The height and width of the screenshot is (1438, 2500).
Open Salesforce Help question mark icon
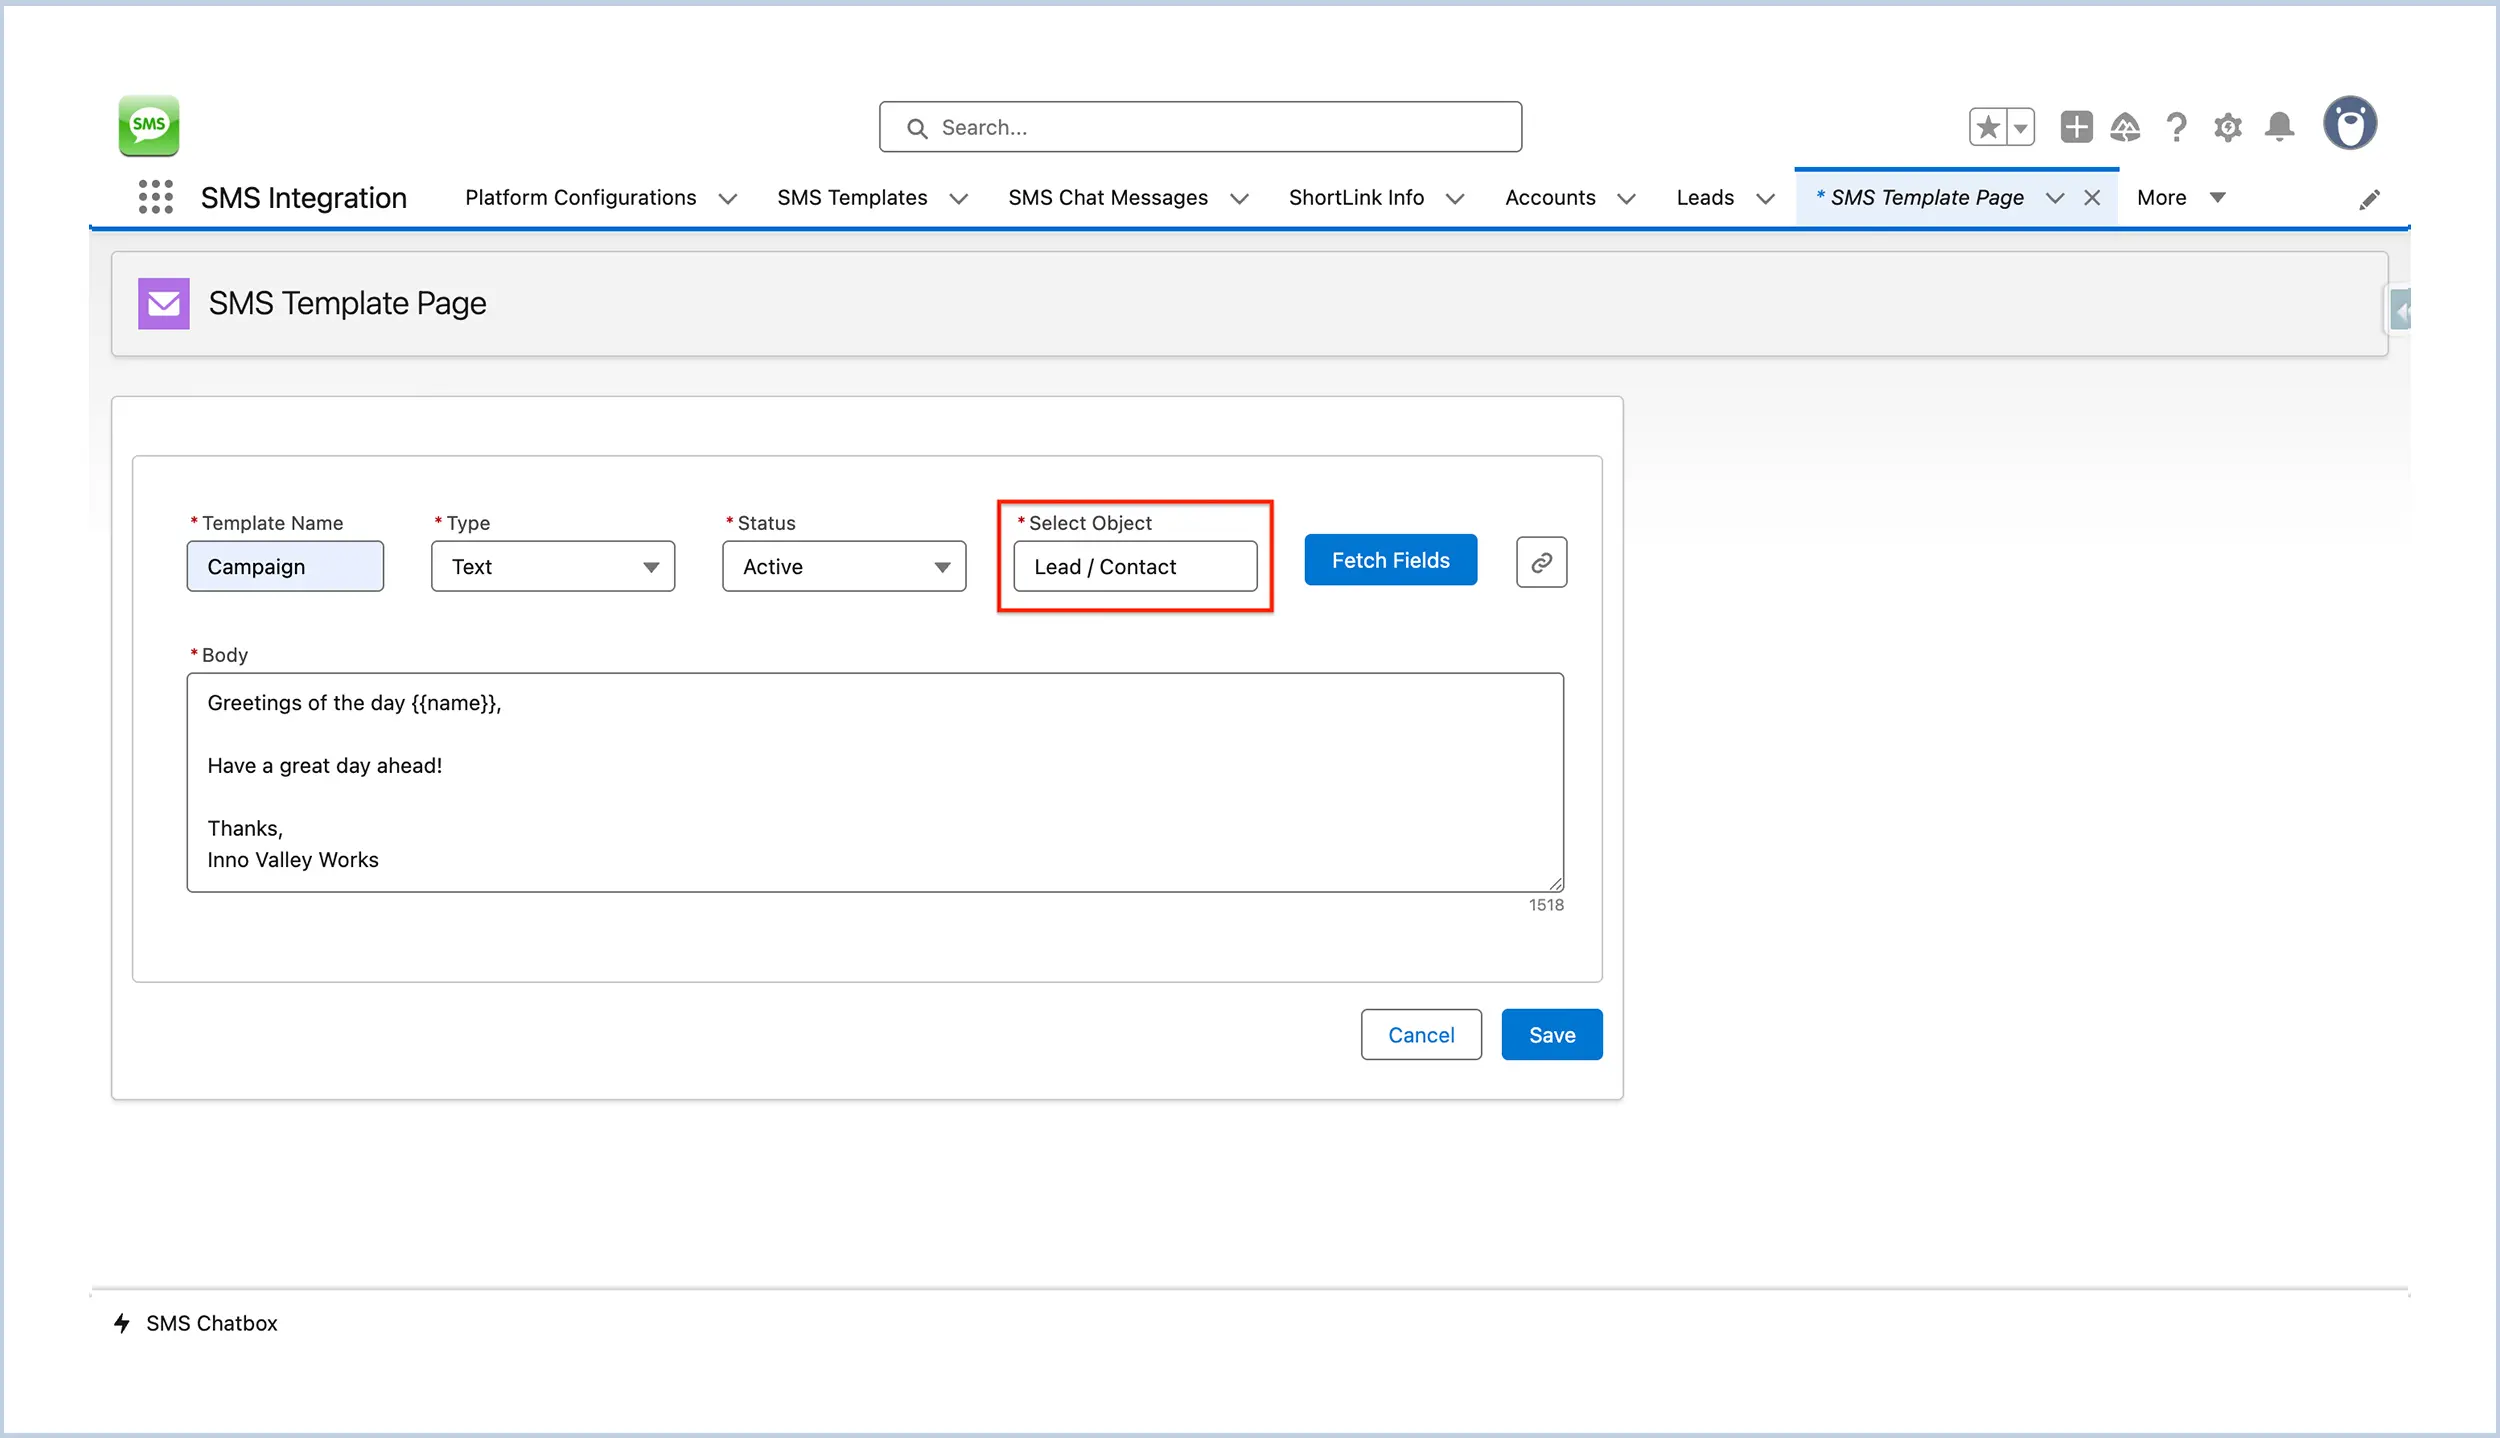pyautogui.click(x=2177, y=126)
